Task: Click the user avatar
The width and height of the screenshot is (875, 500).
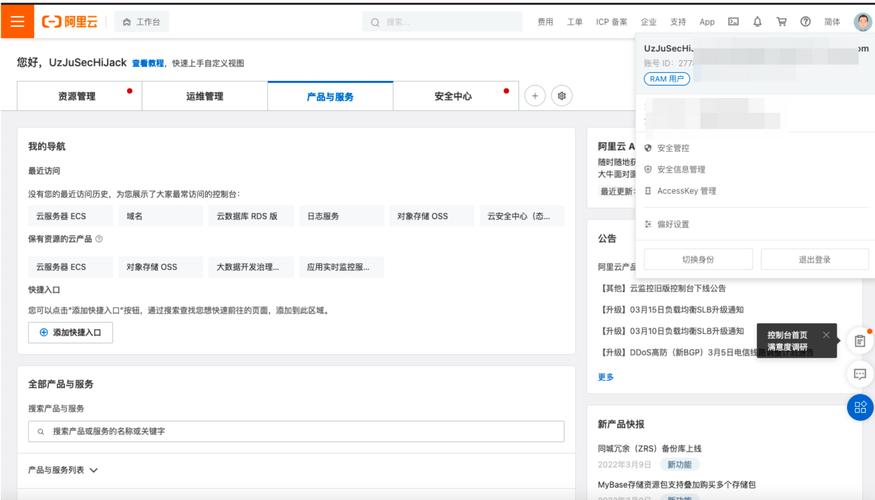Action: point(863,22)
